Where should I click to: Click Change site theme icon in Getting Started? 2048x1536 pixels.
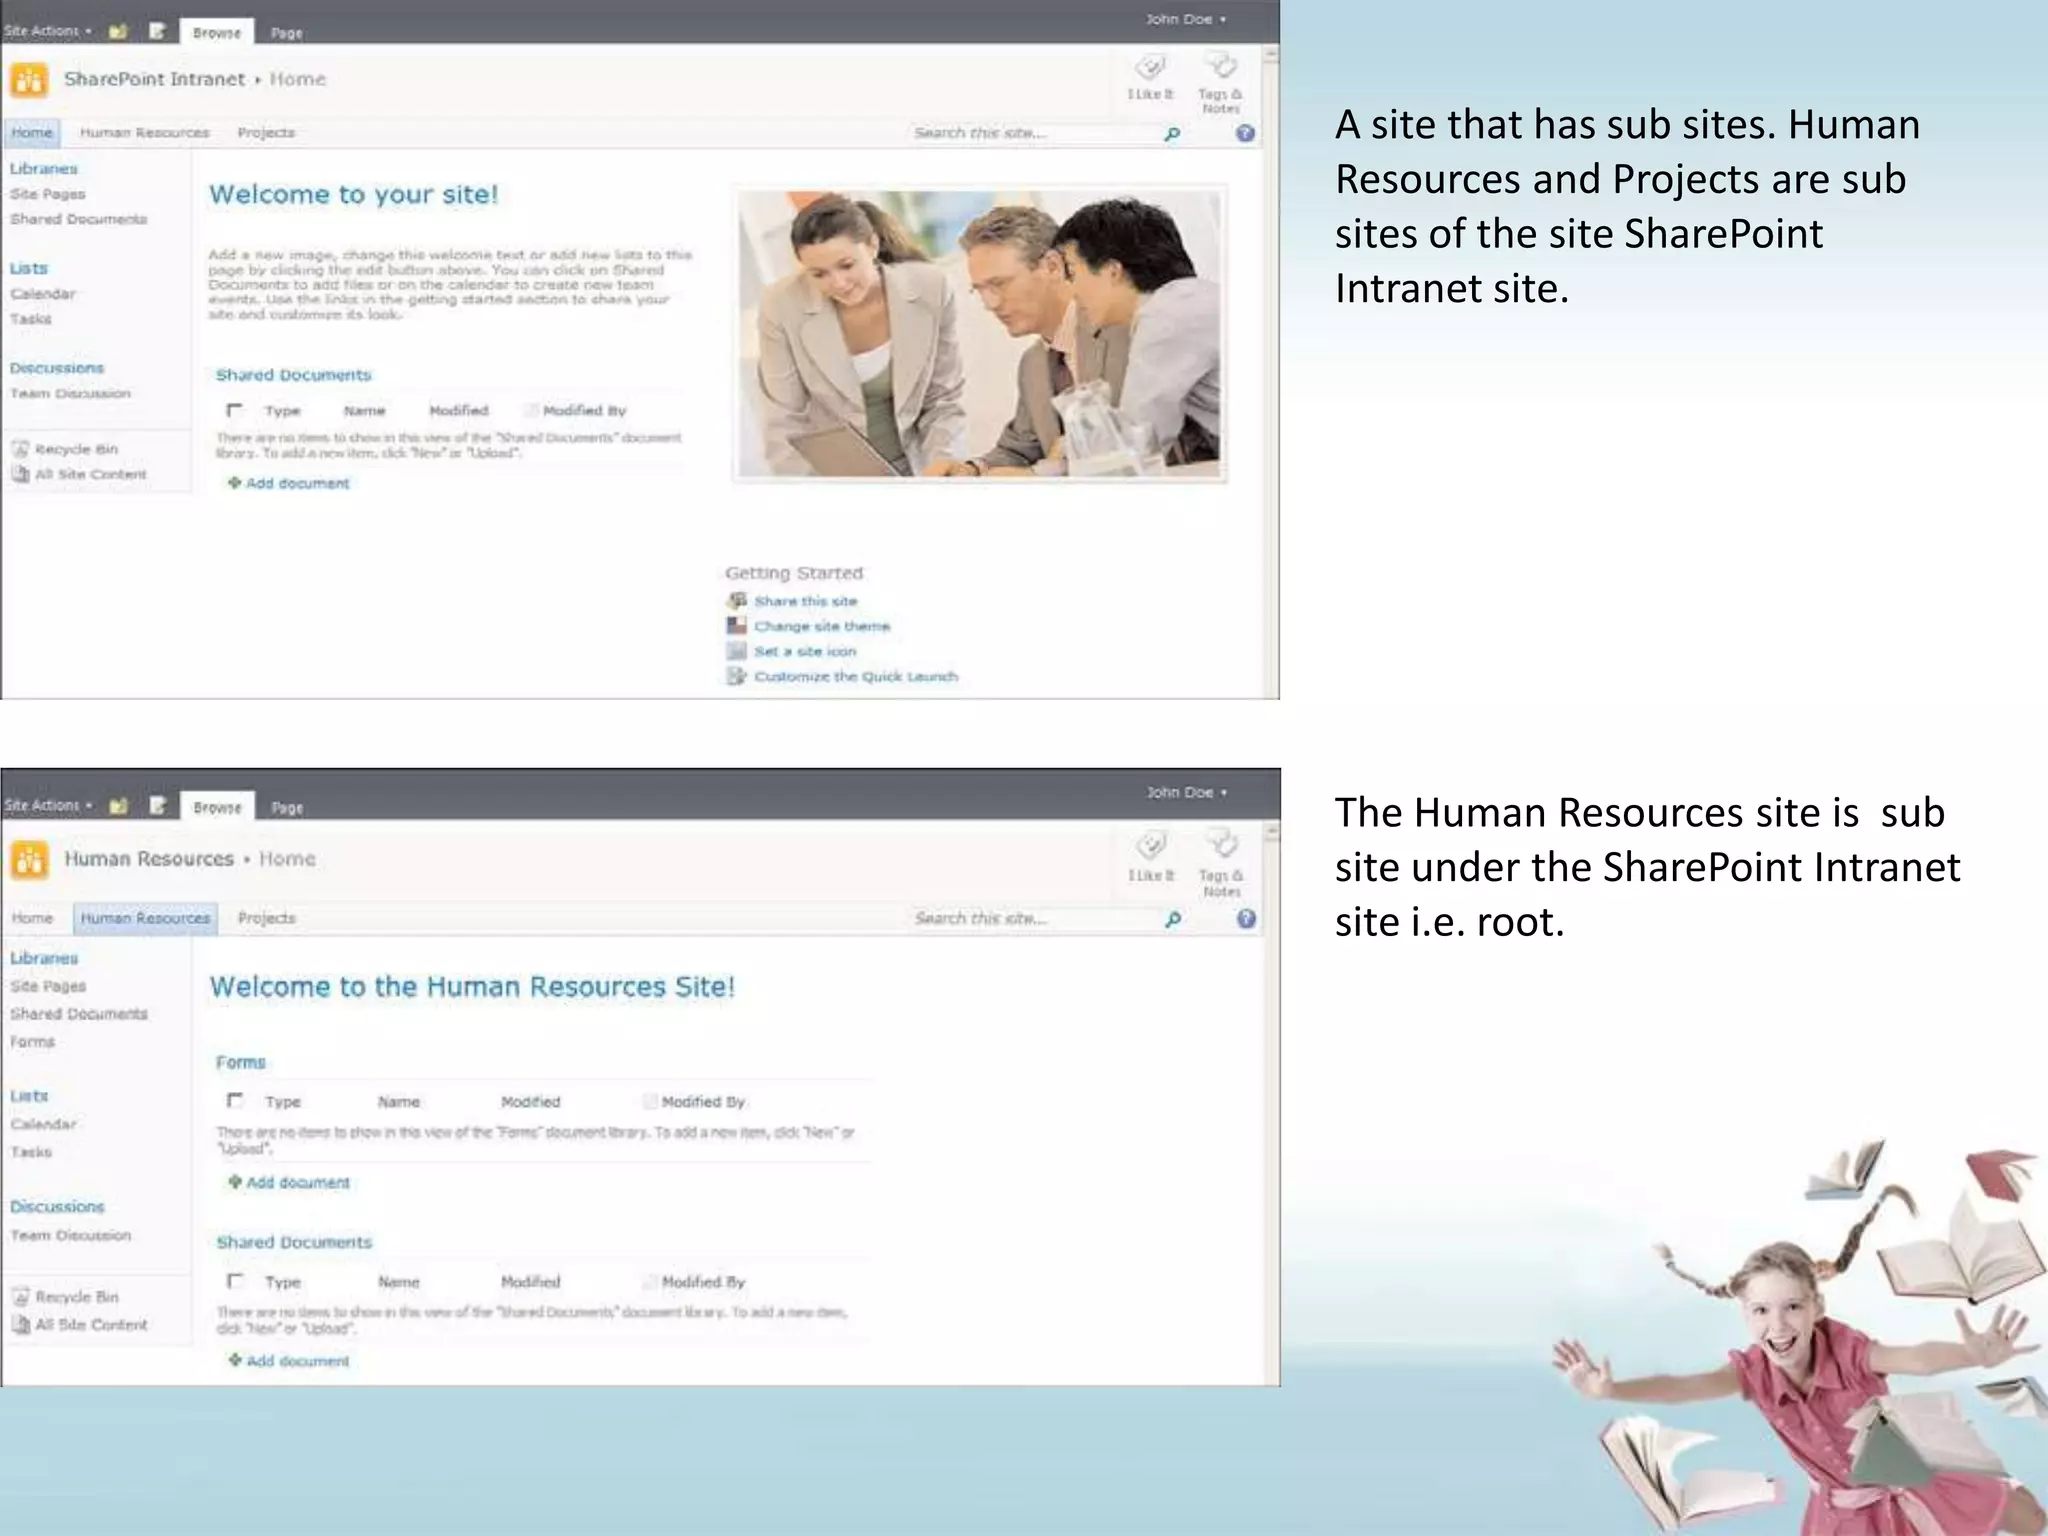point(737,625)
